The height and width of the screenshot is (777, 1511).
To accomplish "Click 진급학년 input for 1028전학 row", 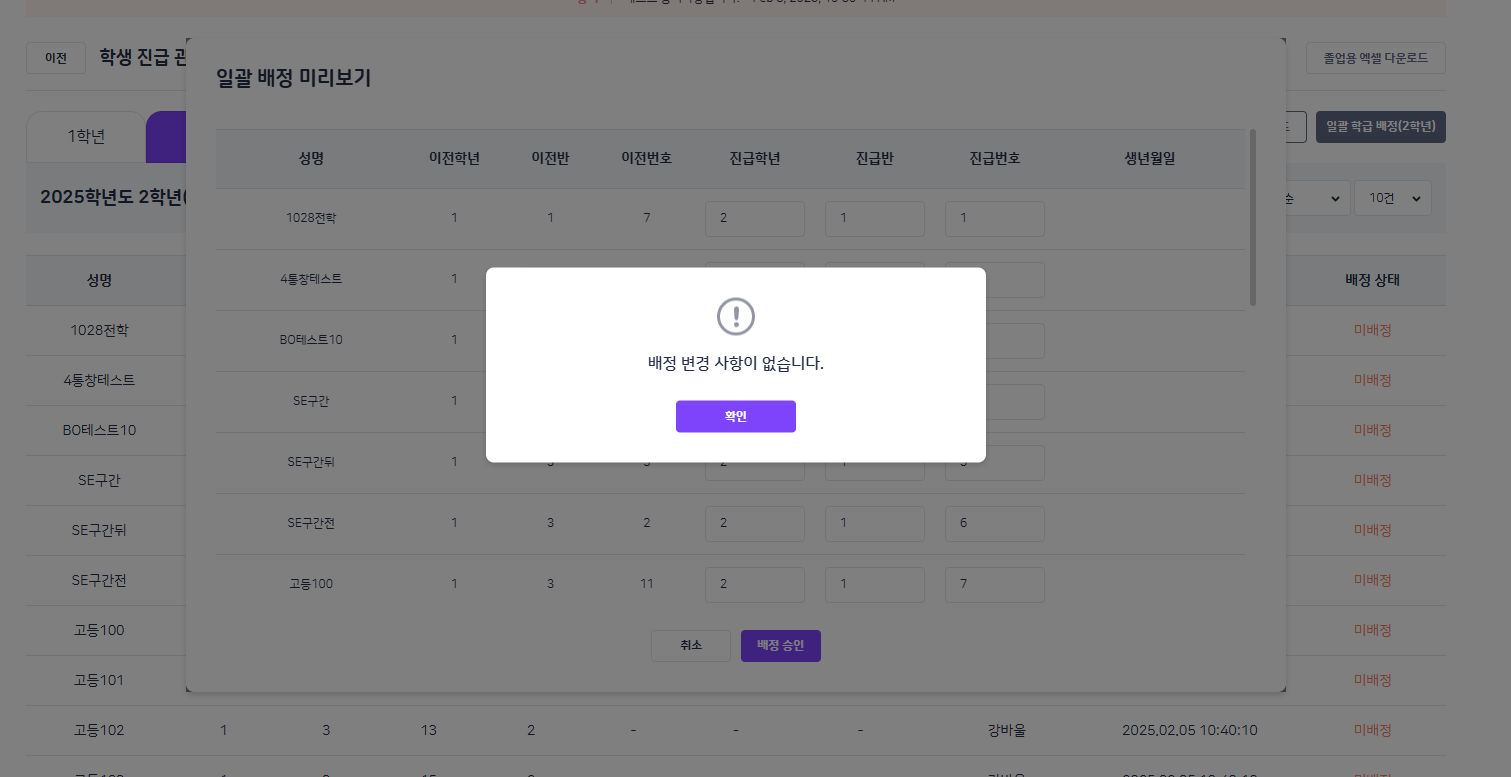I will [x=754, y=219].
